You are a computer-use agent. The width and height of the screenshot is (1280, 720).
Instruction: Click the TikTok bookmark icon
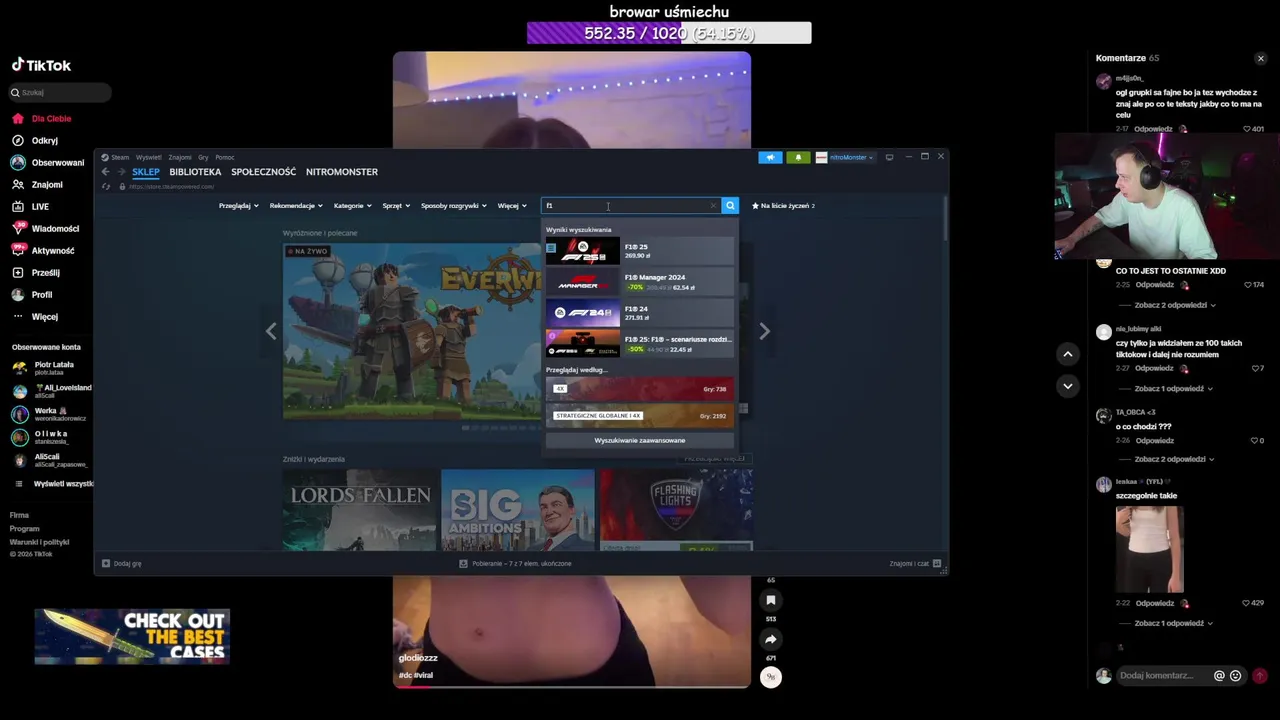pyautogui.click(x=770, y=600)
